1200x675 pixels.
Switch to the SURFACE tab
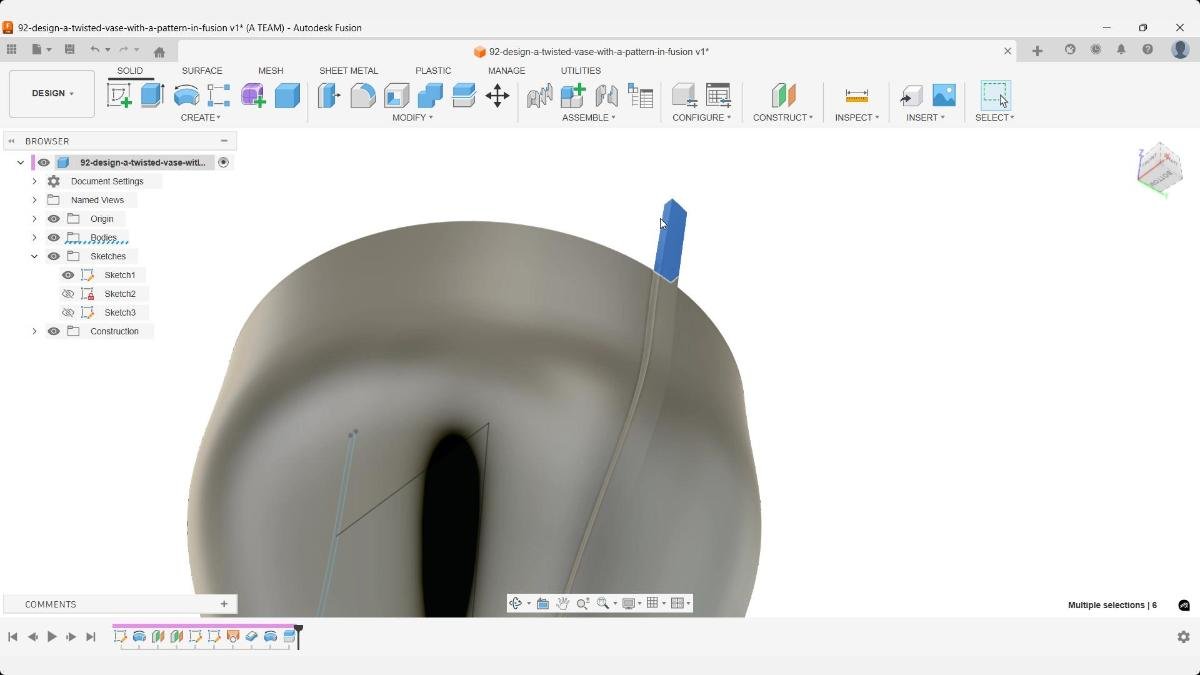[x=202, y=71]
